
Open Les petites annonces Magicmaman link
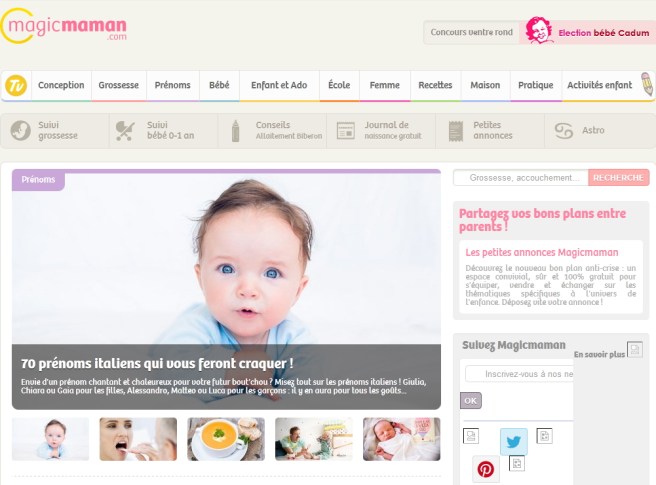(542, 252)
